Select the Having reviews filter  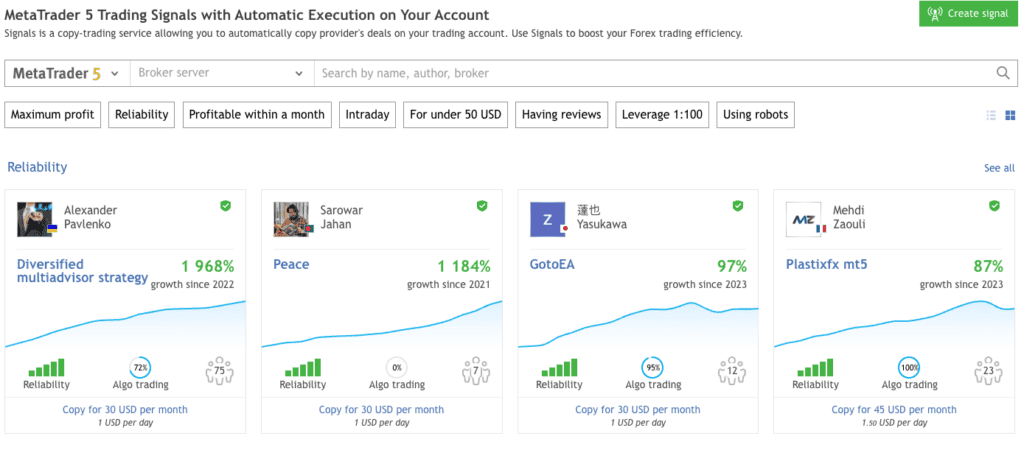point(561,115)
